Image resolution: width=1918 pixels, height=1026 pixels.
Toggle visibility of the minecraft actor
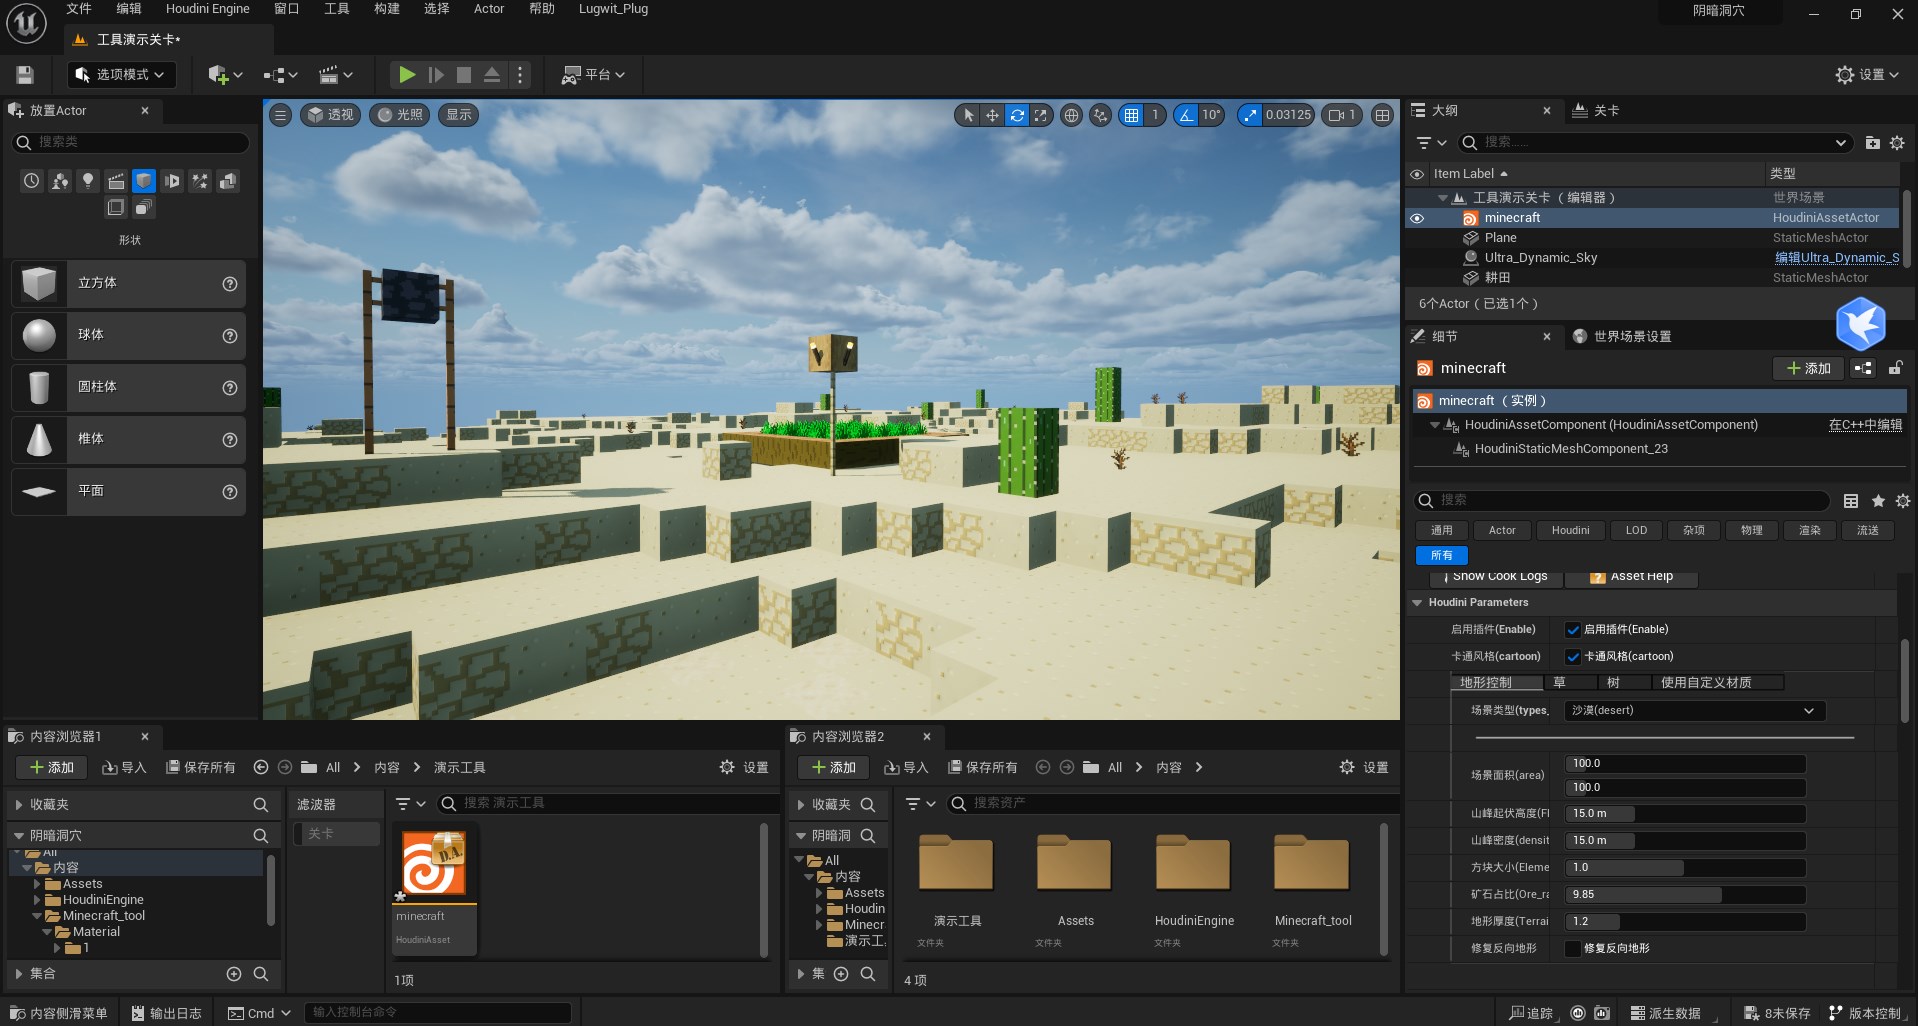1417,218
